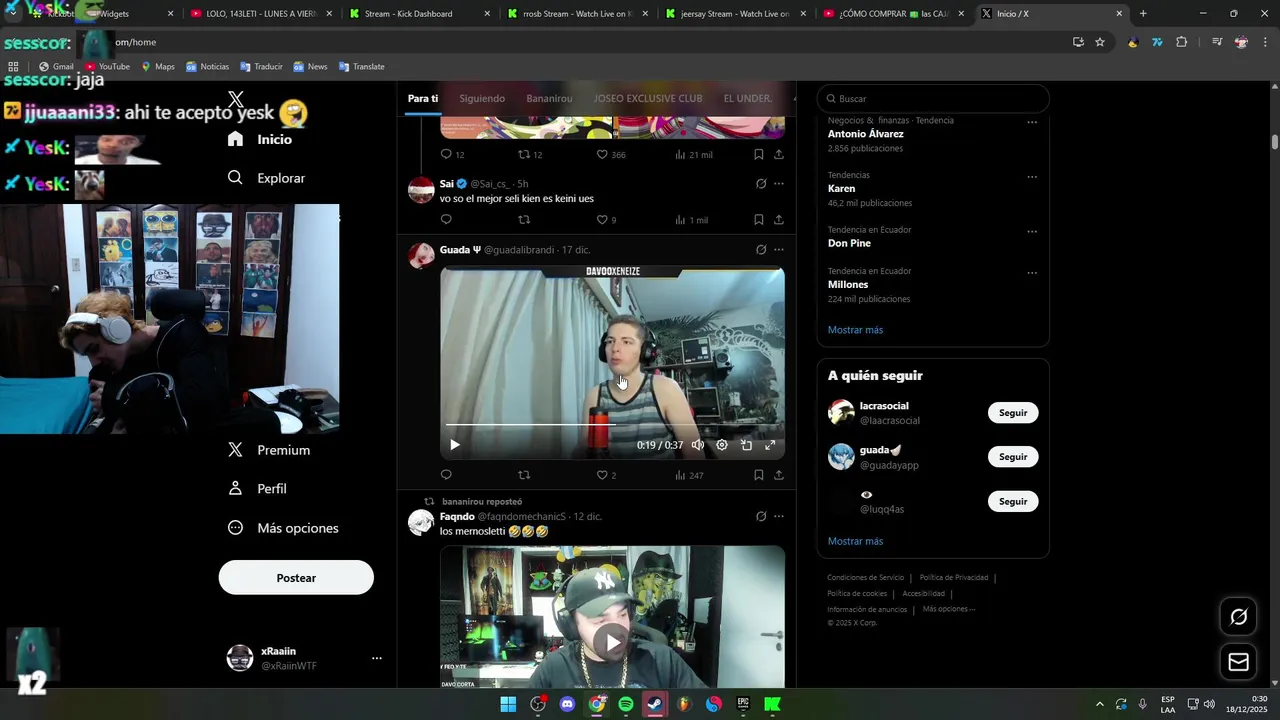
Task: Open YouTube bookmark in bookmarks bar
Action: tap(107, 67)
